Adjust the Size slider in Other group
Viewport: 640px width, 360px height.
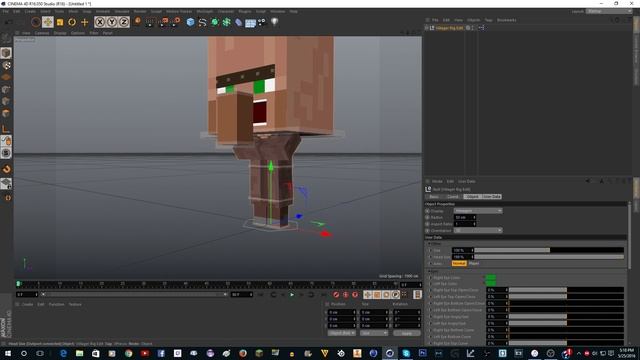549,250
